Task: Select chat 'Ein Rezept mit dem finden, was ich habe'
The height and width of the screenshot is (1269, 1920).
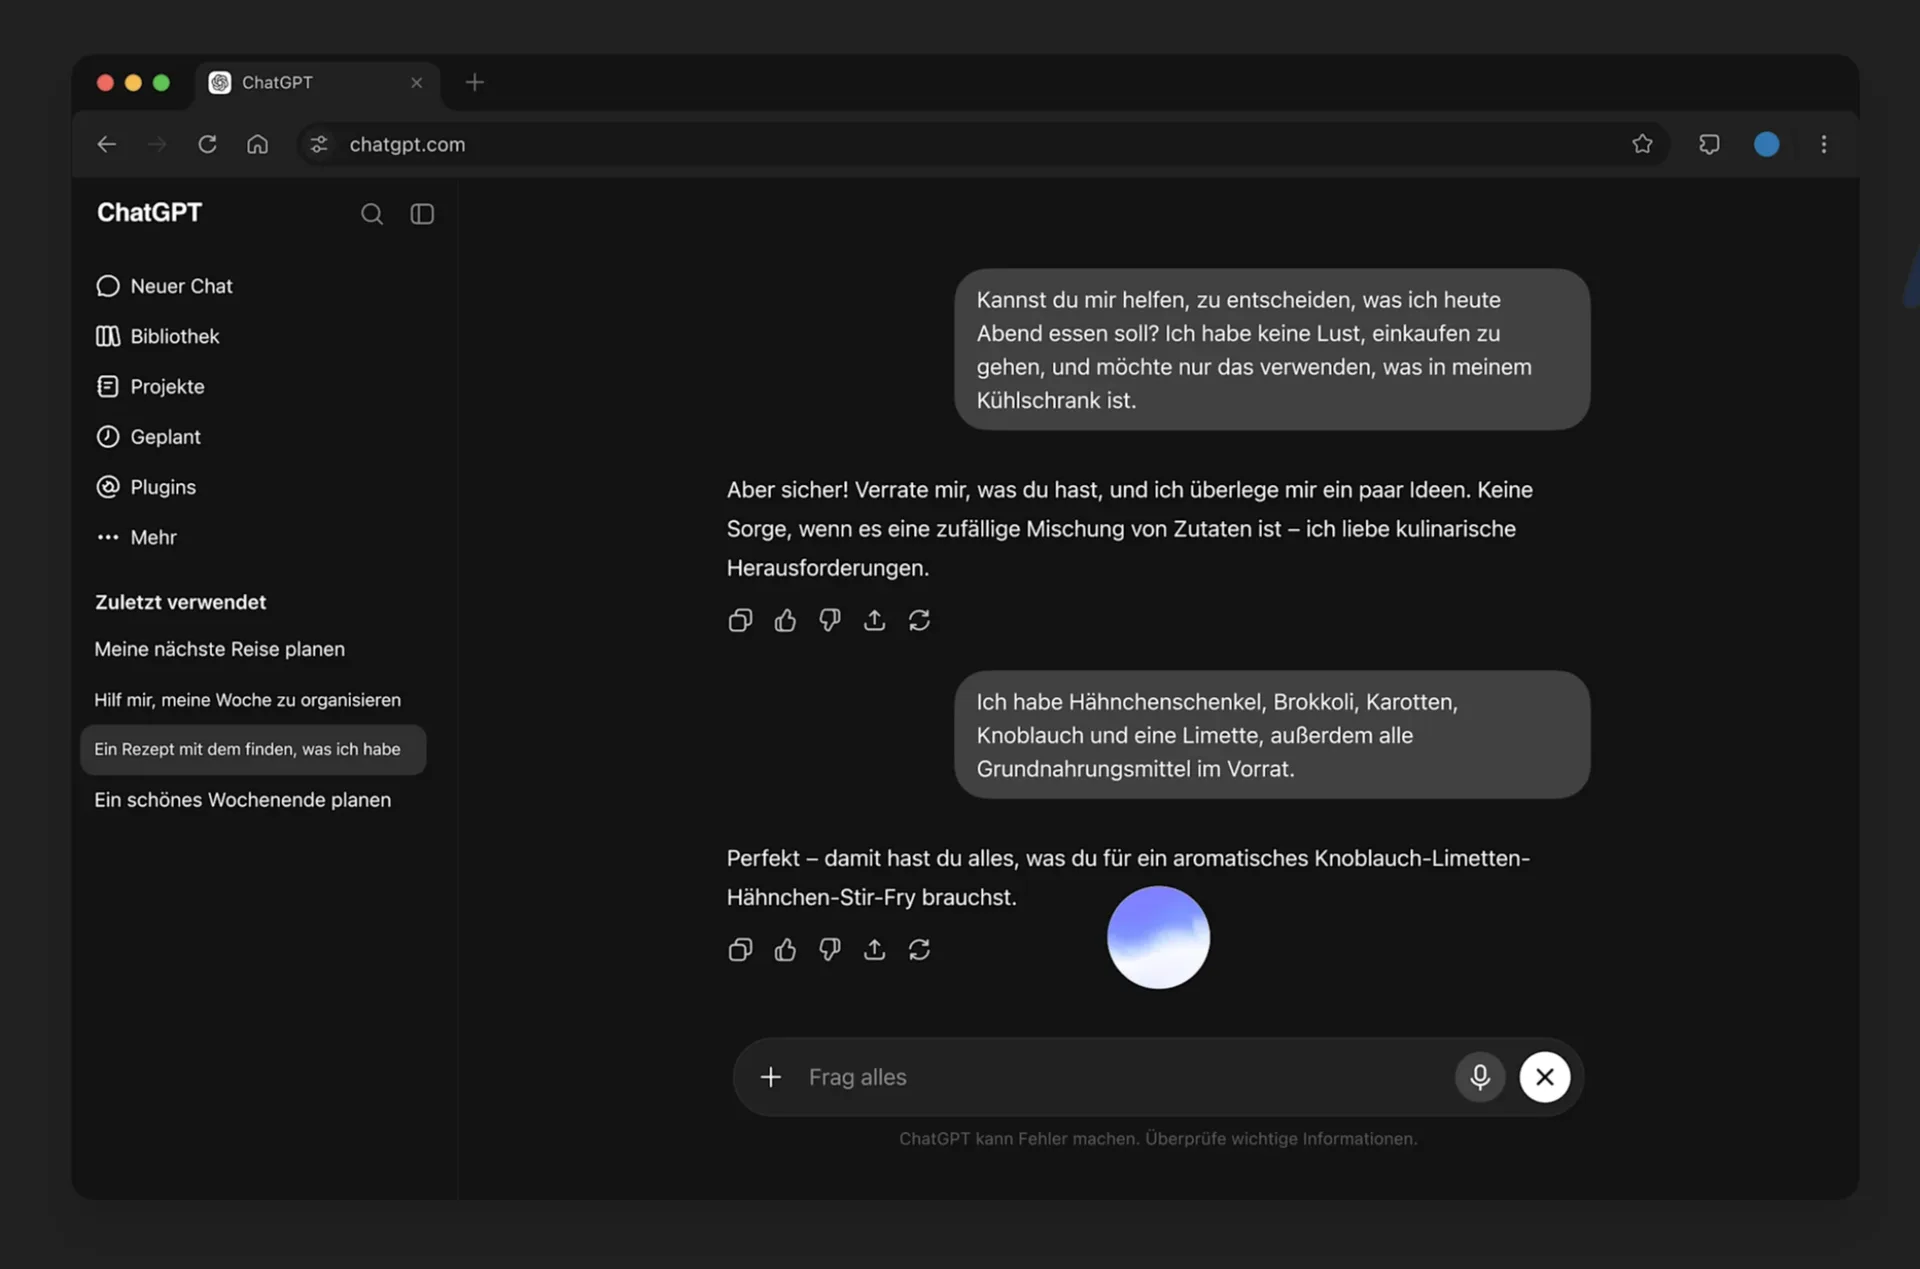Action: (253, 749)
